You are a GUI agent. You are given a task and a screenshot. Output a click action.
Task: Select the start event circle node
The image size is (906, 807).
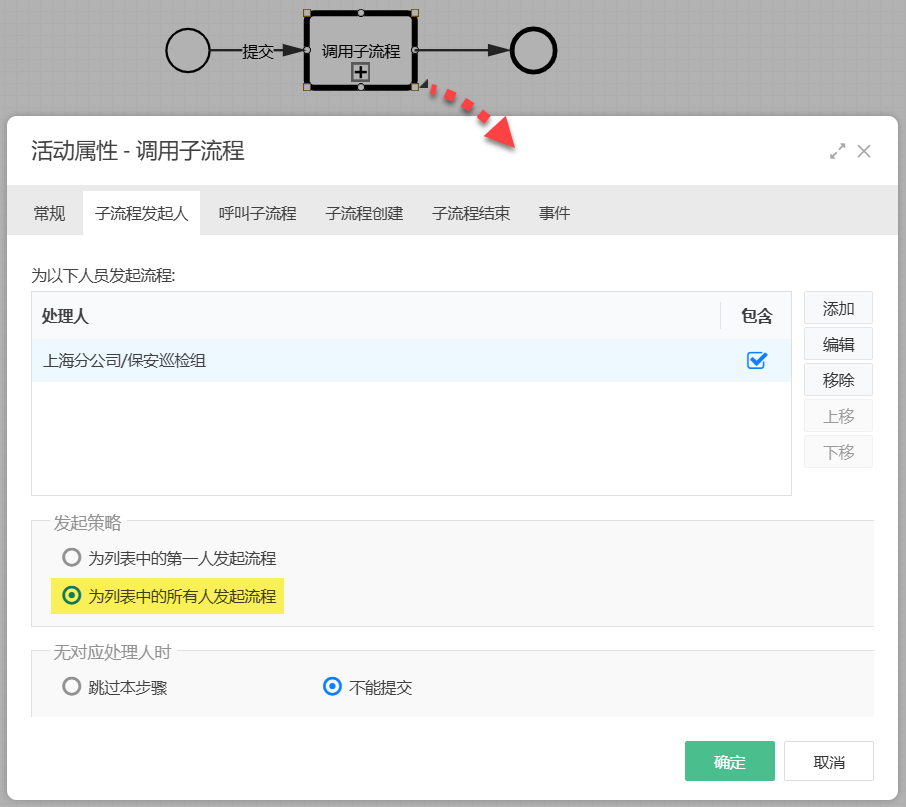188,50
